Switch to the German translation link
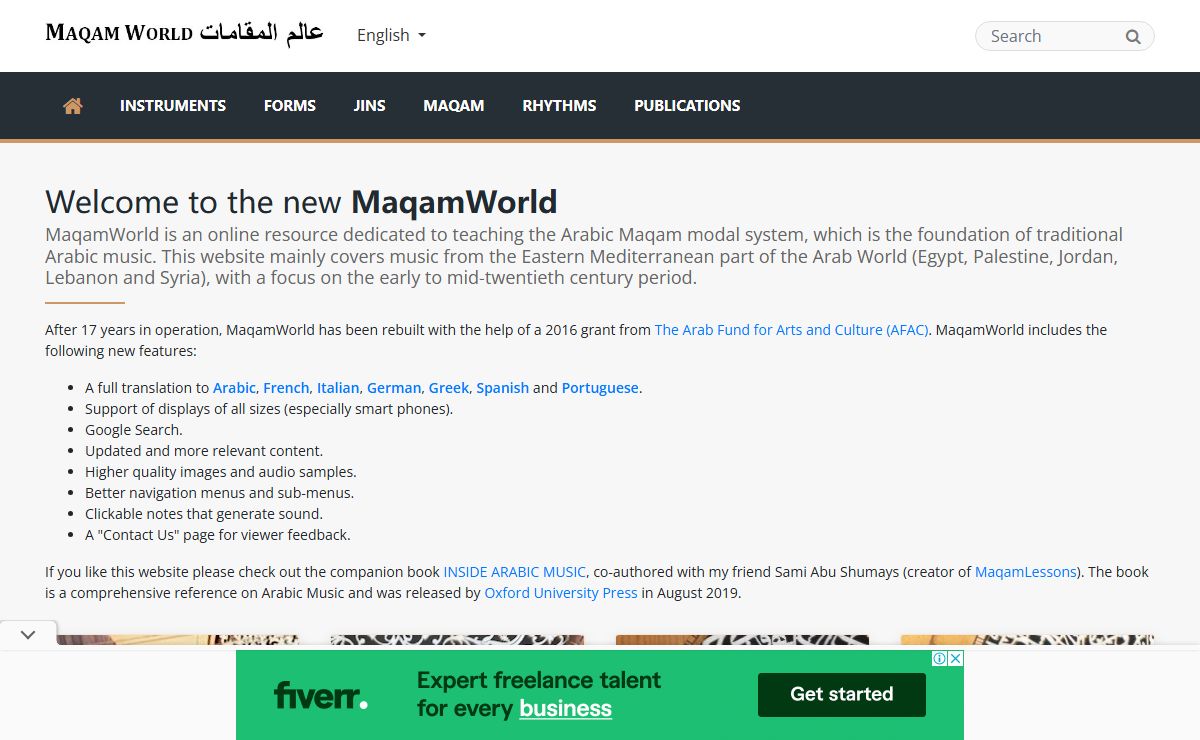 [x=394, y=388]
